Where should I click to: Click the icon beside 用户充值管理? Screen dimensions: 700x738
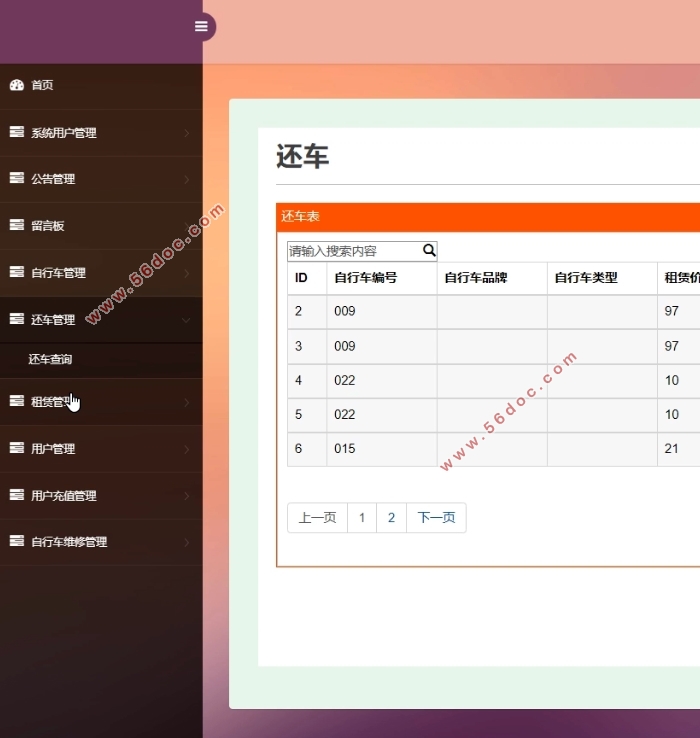[17, 495]
